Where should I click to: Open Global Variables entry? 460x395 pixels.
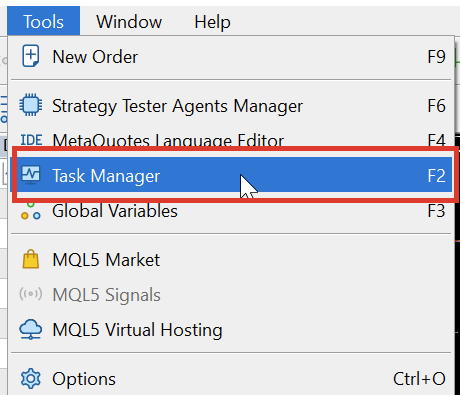[x=231, y=211]
